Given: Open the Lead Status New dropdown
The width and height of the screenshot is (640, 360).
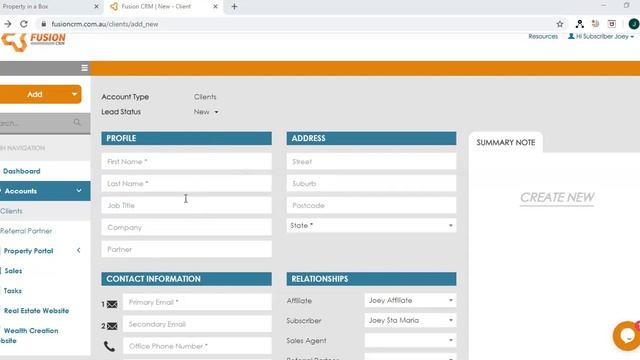Looking at the screenshot, I should click(206, 112).
